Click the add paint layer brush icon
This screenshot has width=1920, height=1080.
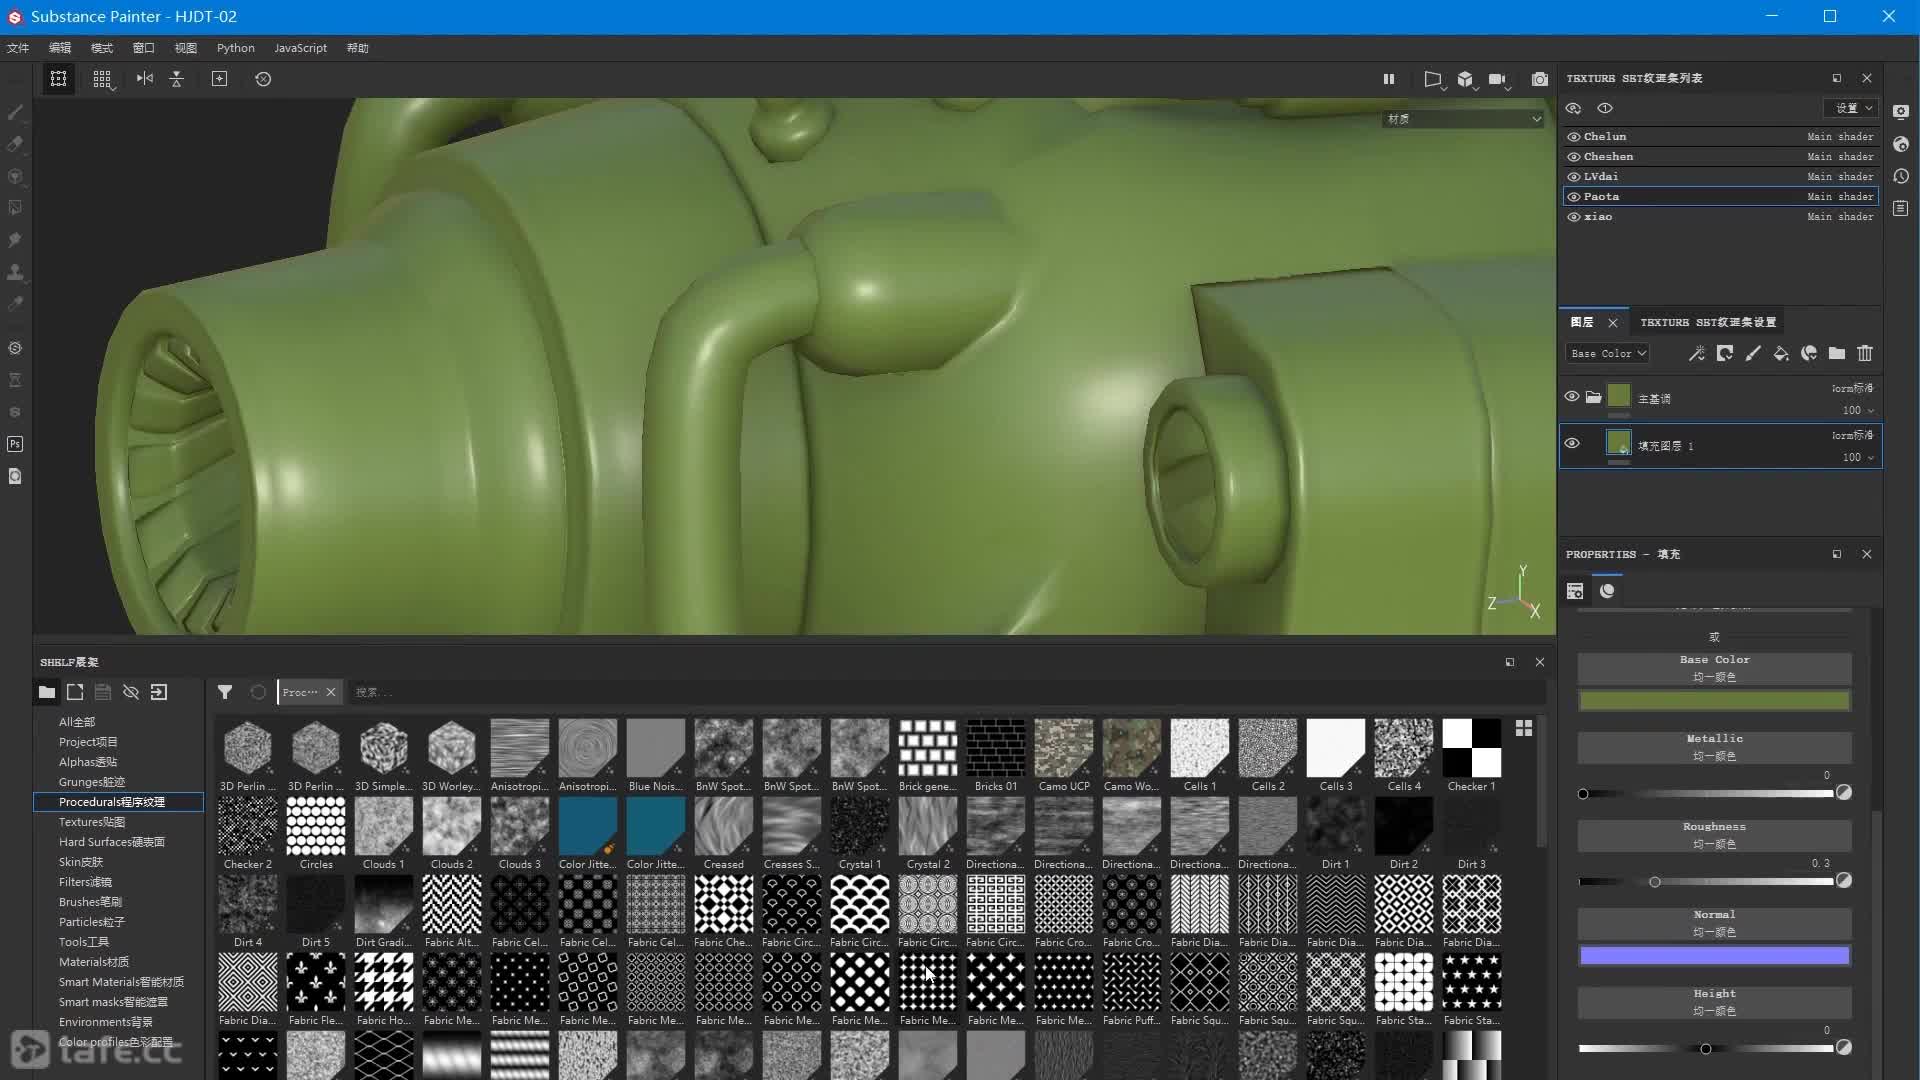coord(1753,353)
